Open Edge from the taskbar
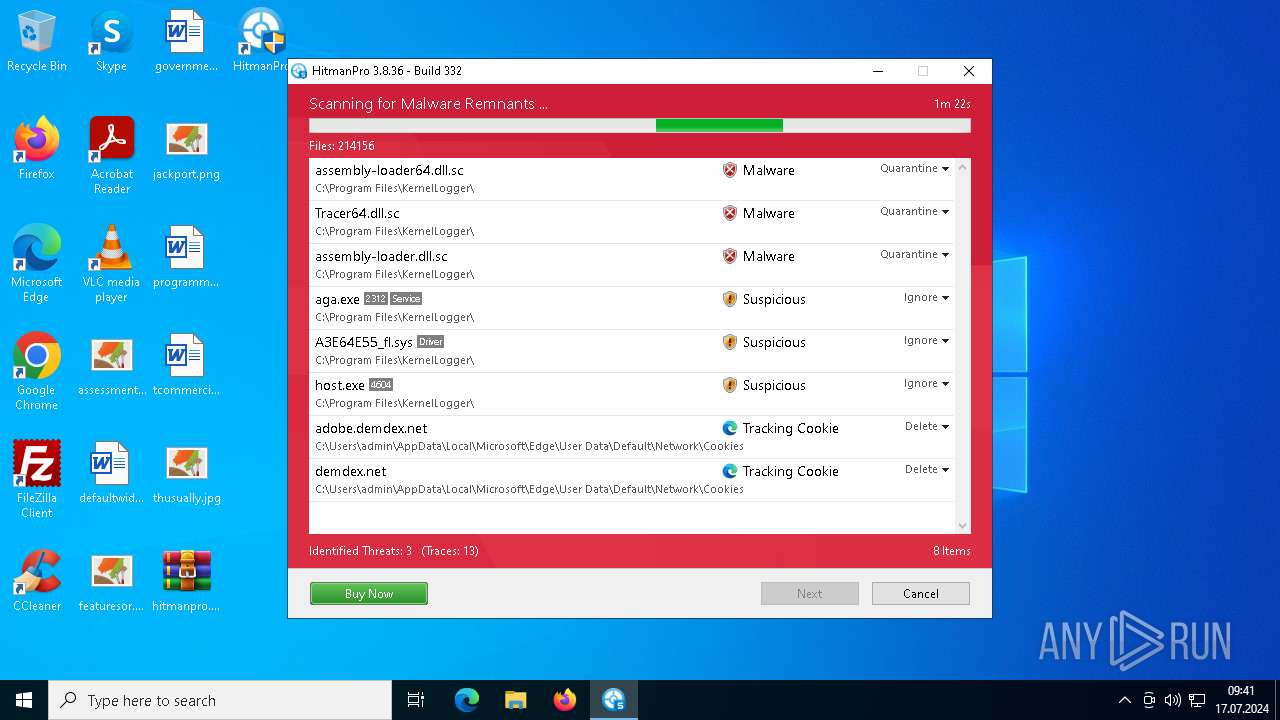The height and width of the screenshot is (720, 1280). pos(467,700)
